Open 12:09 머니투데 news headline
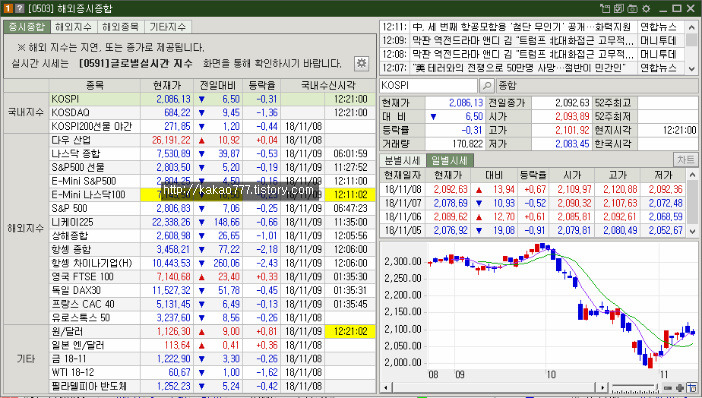 pyautogui.click(x=532, y=41)
